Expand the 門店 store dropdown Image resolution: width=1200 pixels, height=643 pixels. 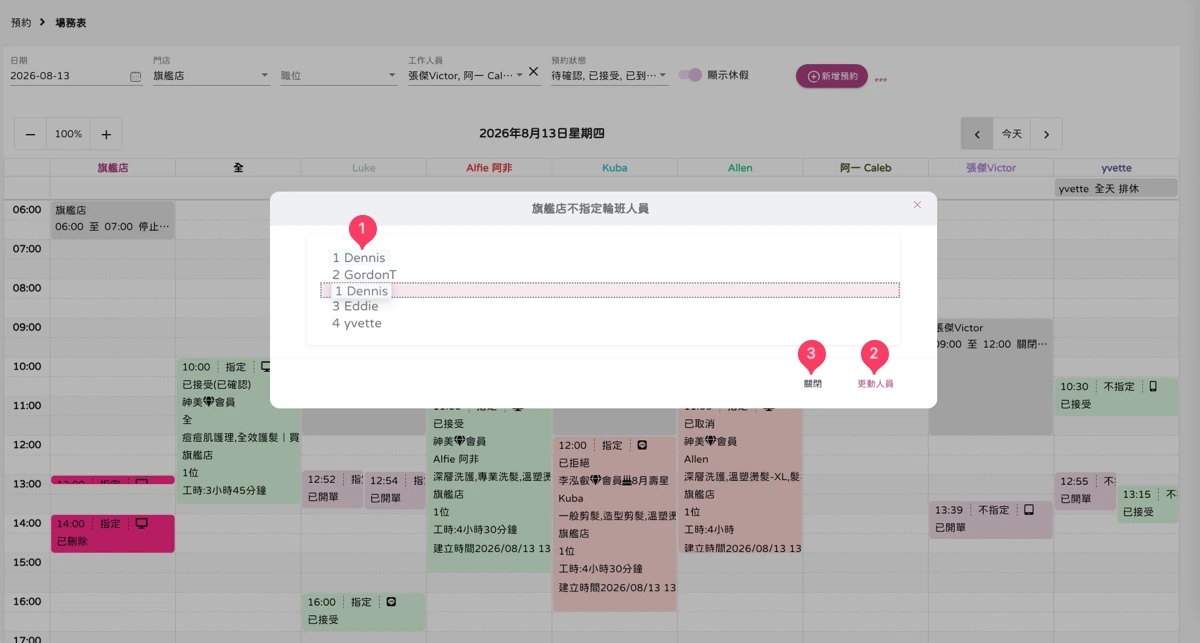pos(211,76)
